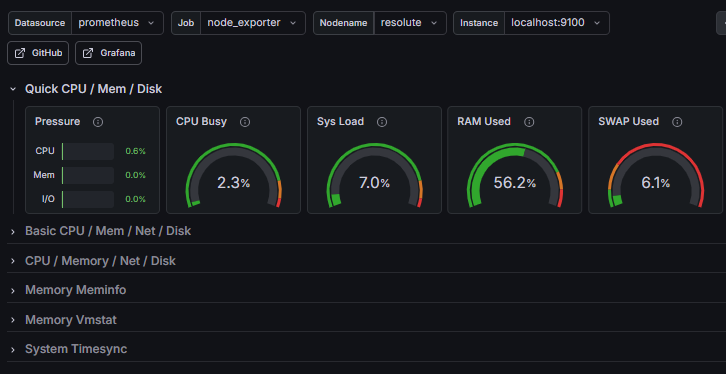Click the Mem pressure bar gauge
This screenshot has height=374, width=726.
point(88,175)
